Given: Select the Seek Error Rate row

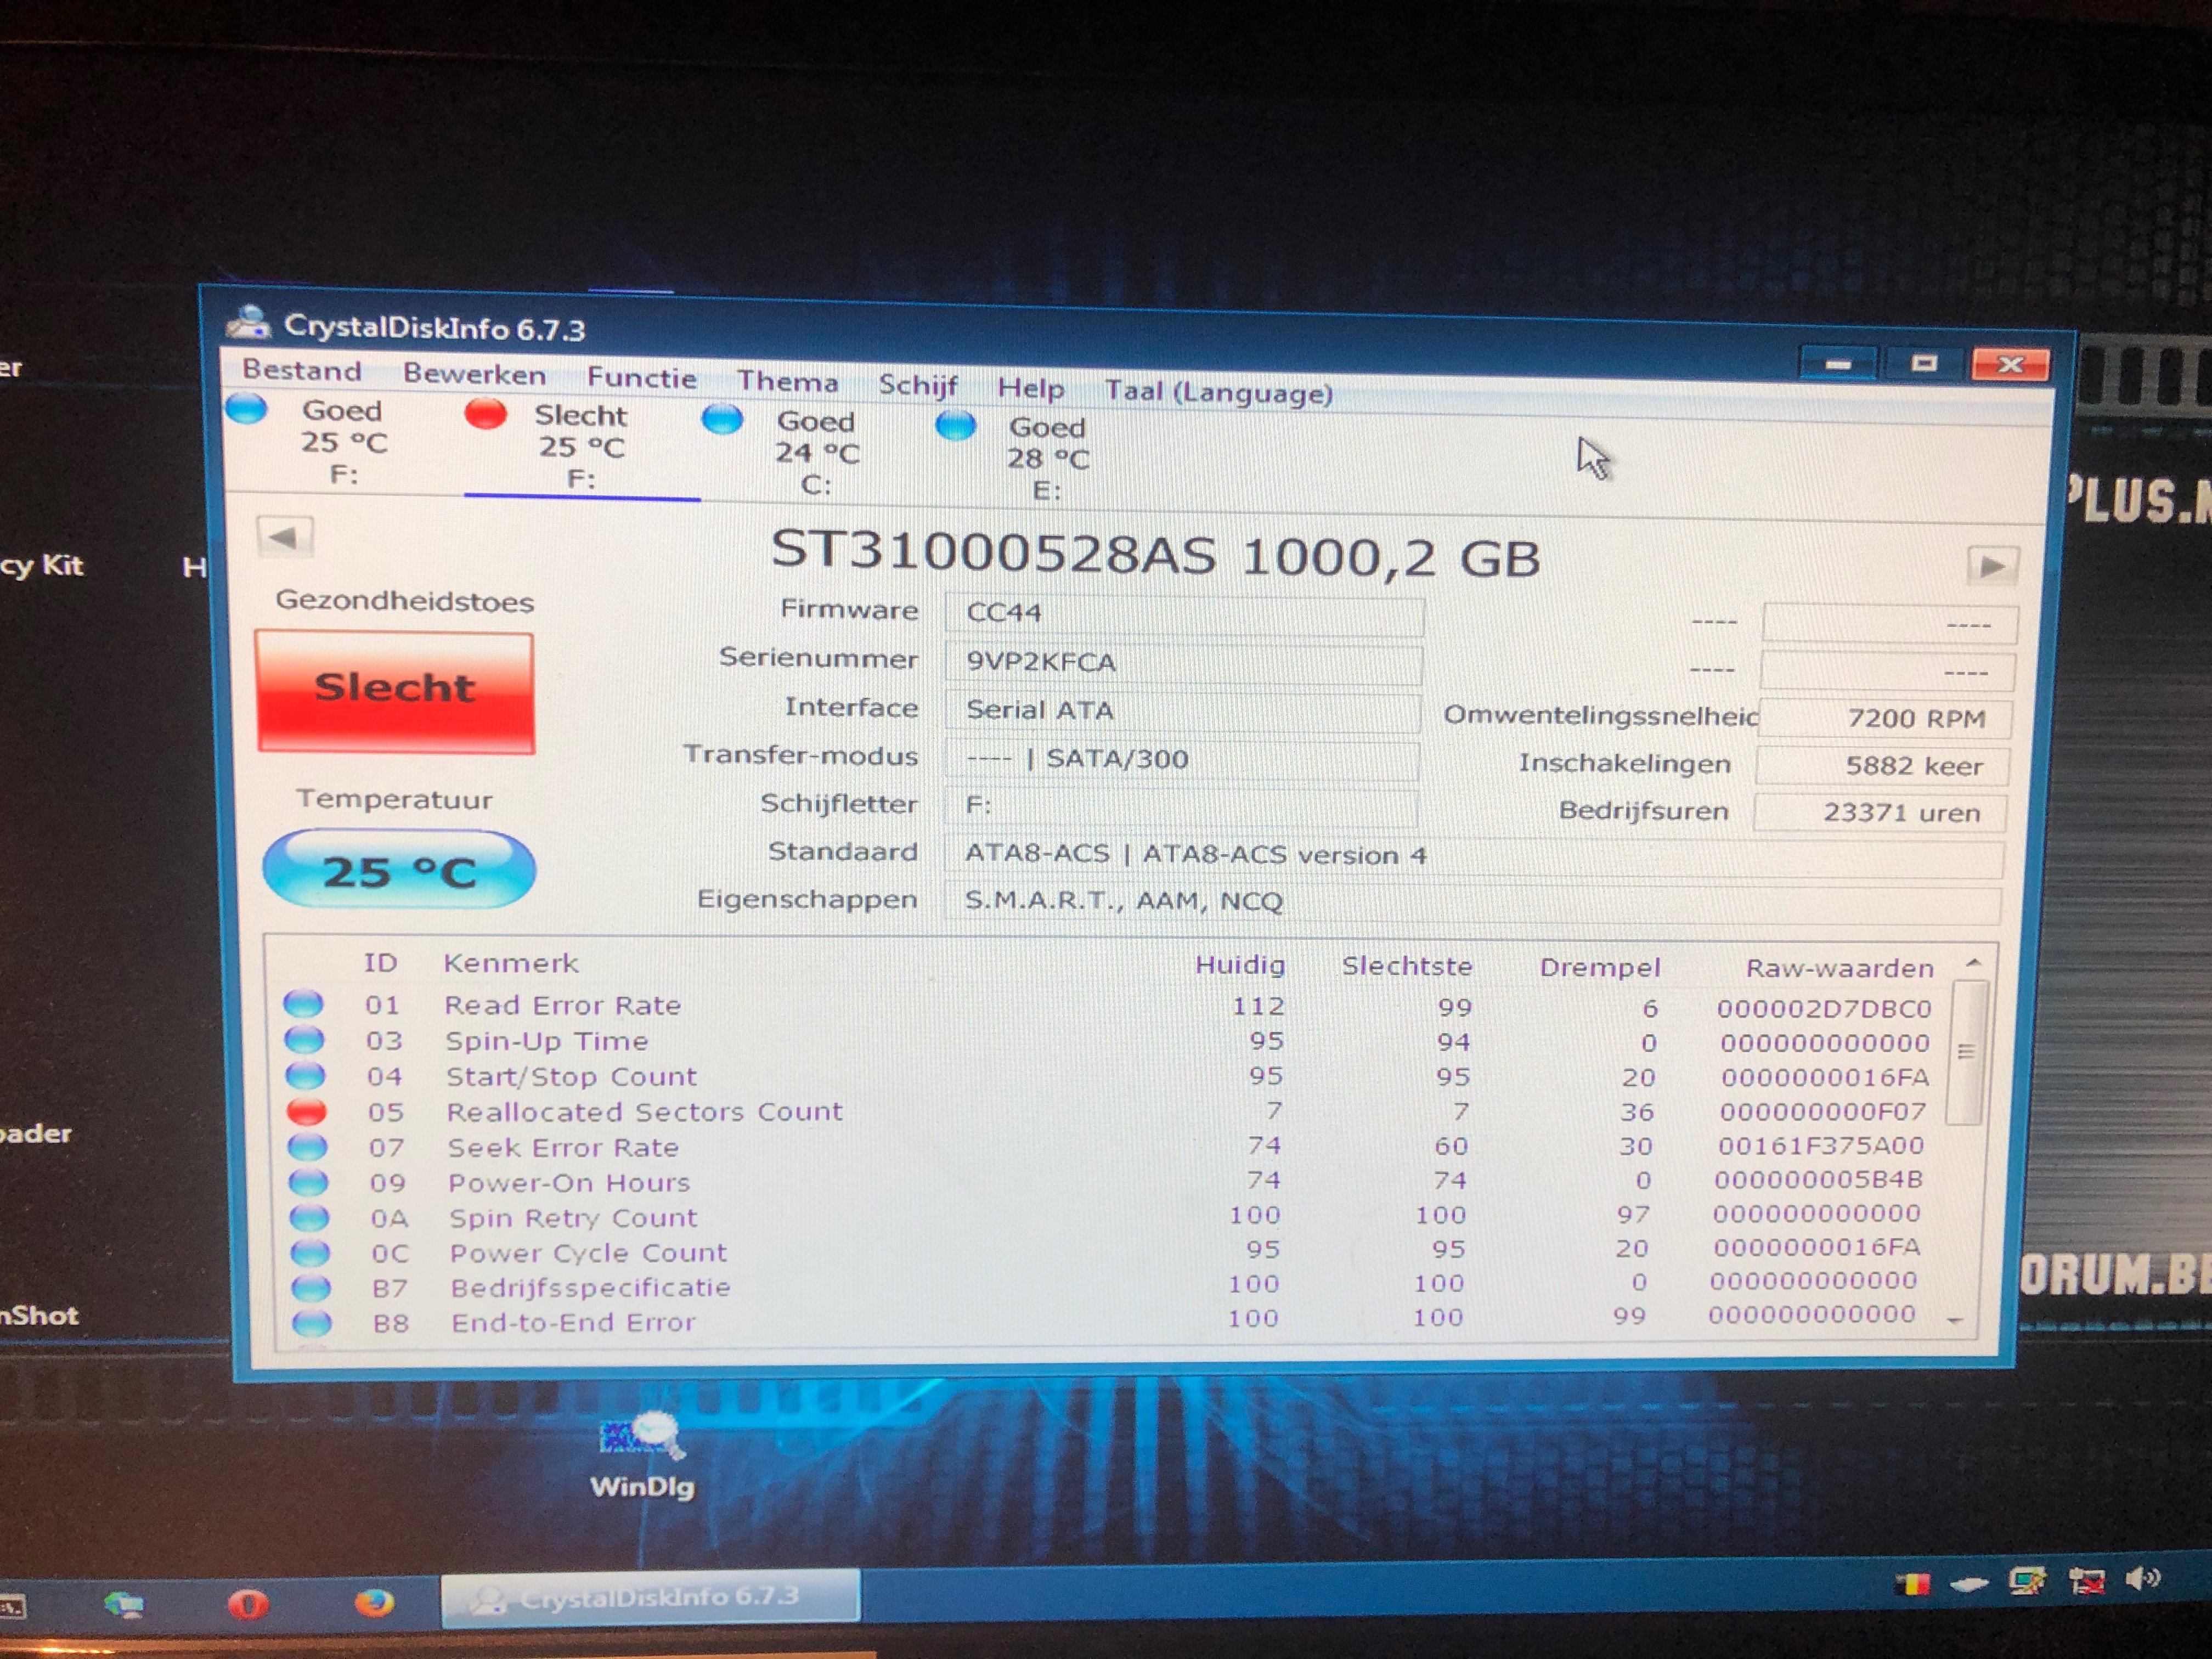Looking at the screenshot, I should tap(1107, 1146).
